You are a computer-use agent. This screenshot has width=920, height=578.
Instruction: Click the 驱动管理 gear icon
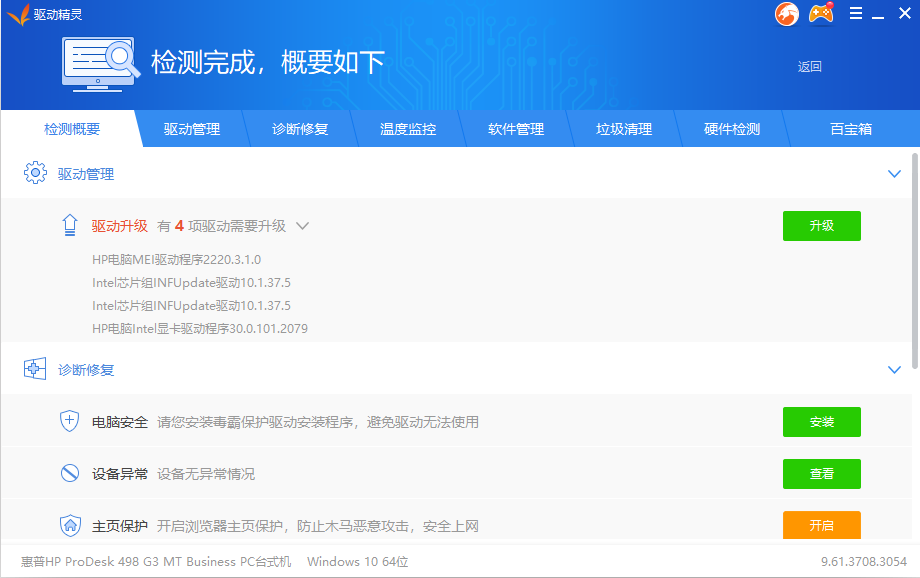click(35, 173)
